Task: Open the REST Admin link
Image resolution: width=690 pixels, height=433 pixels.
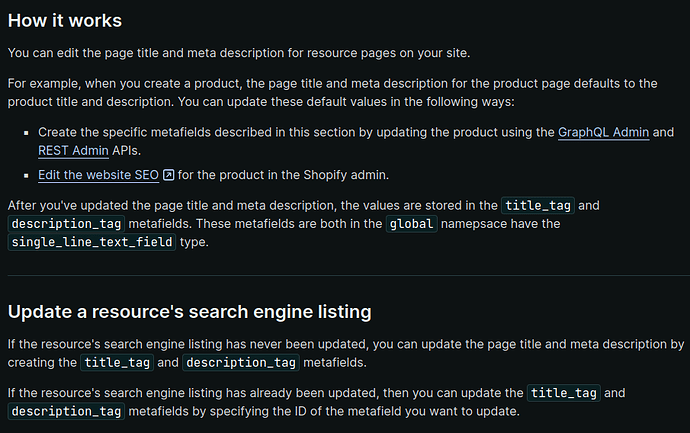Action: 73,150
